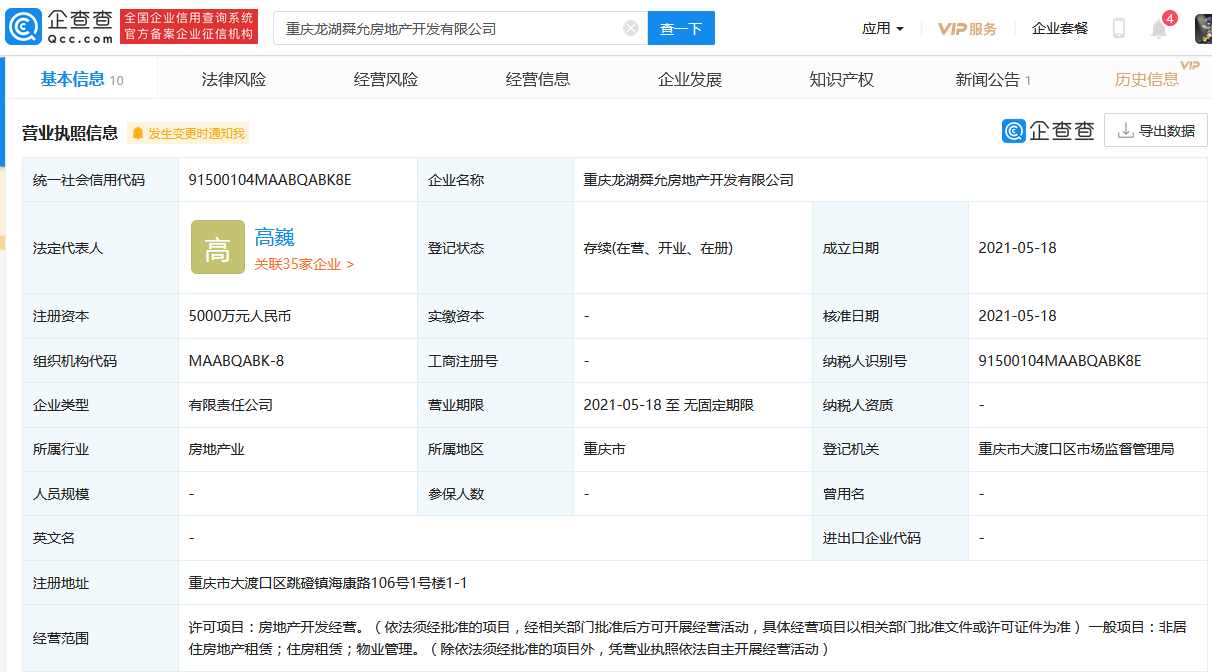Switch to the 知识产权 tab
This screenshot has width=1212, height=672.
842,79
